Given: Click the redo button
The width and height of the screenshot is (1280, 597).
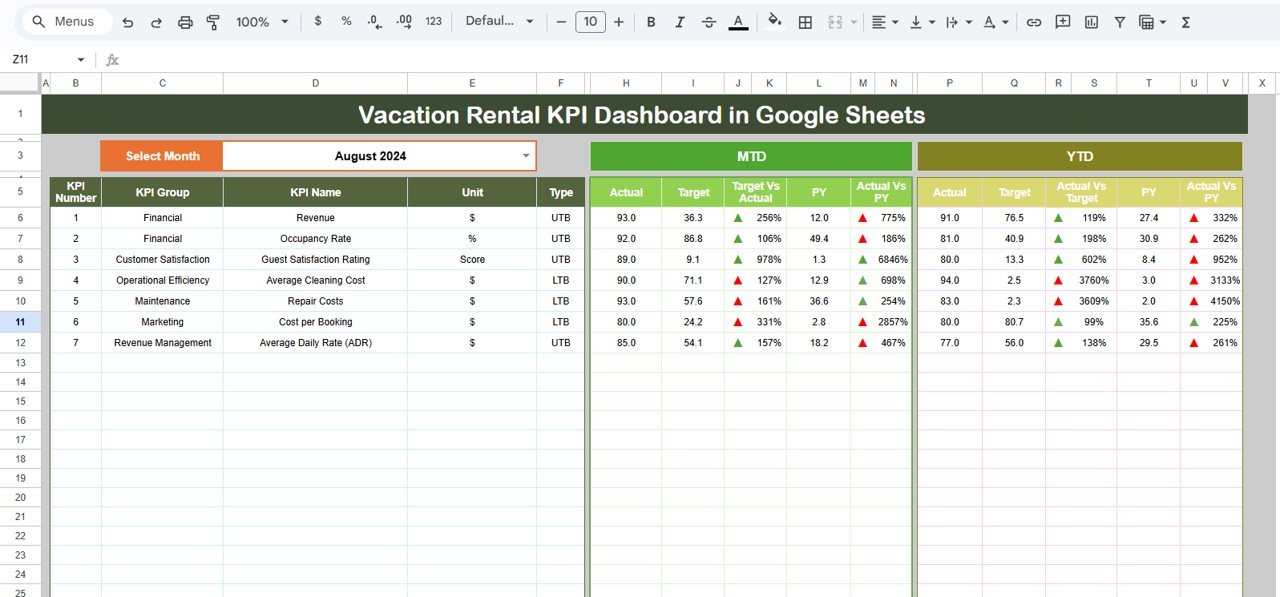Looking at the screenshot, I should click(156, 20).
